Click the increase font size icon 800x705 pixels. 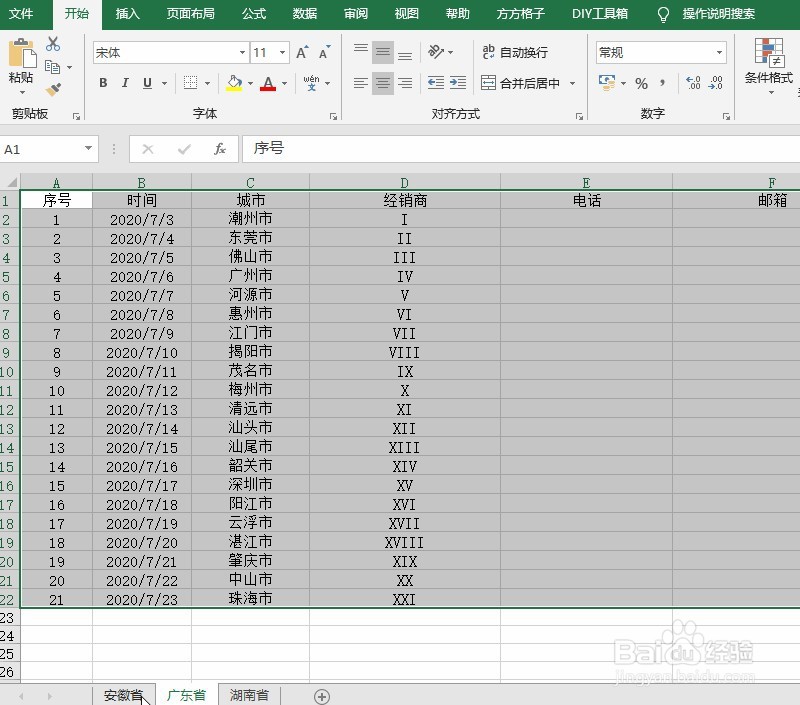point(303,51)
